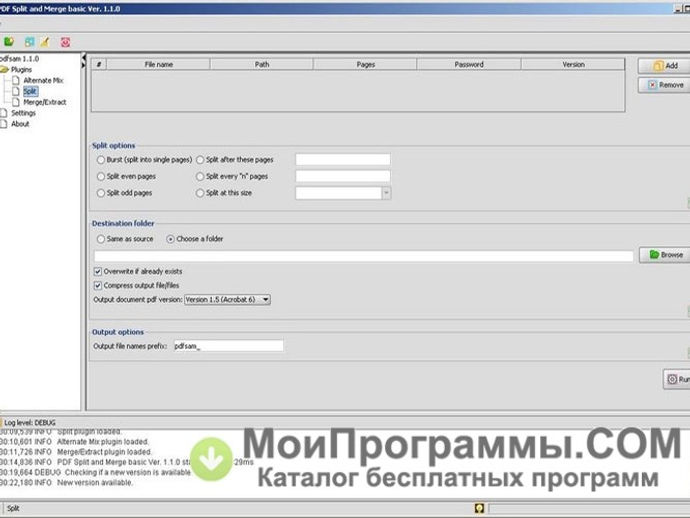Open Output document pdf version dropdown

(227, 300)
